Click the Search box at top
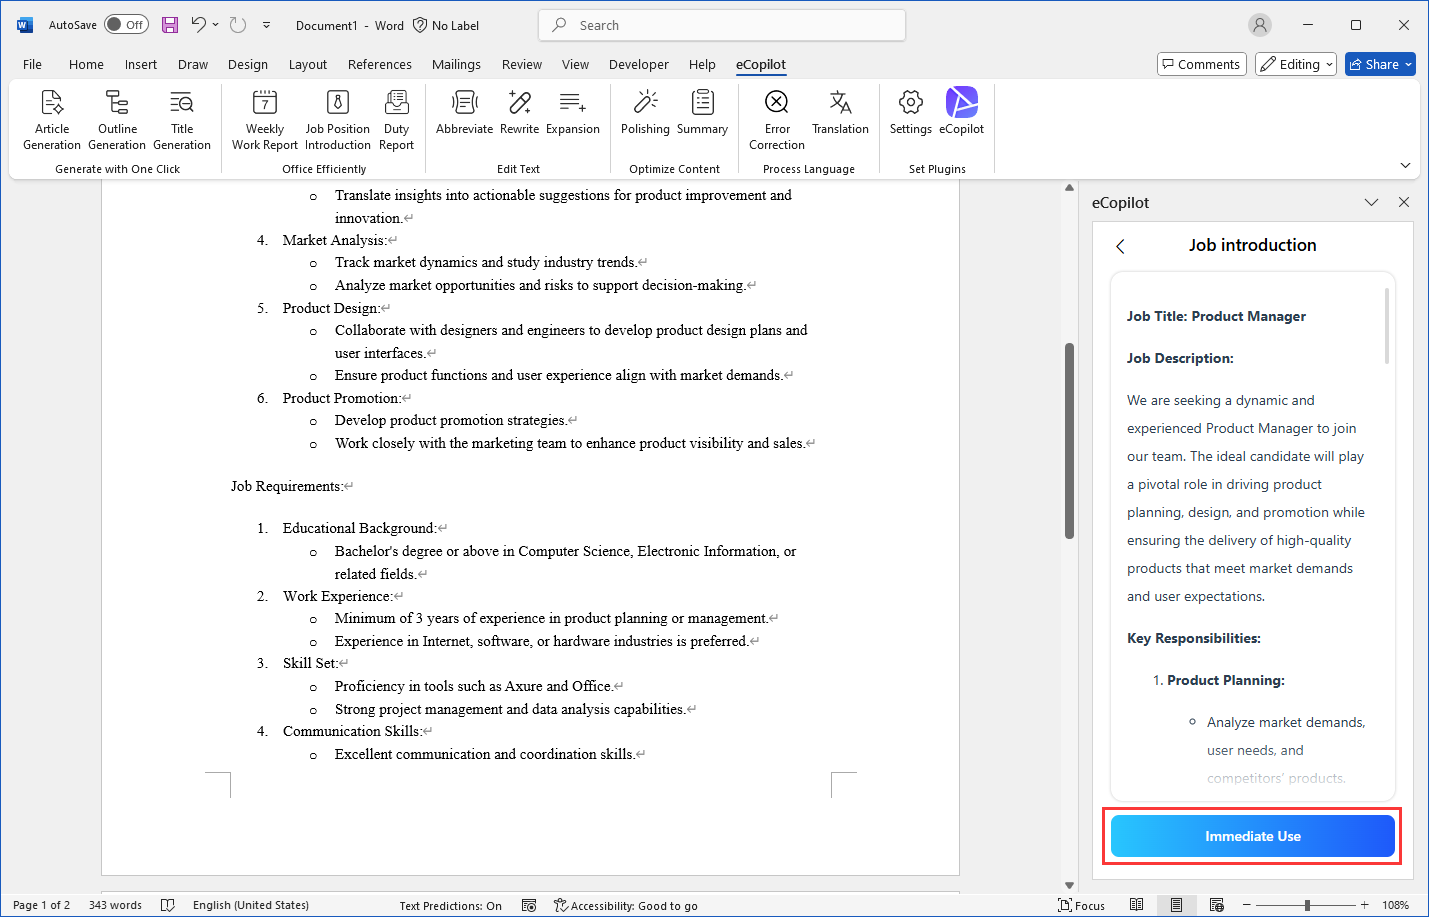1429x917 pixels. point(721,24)
